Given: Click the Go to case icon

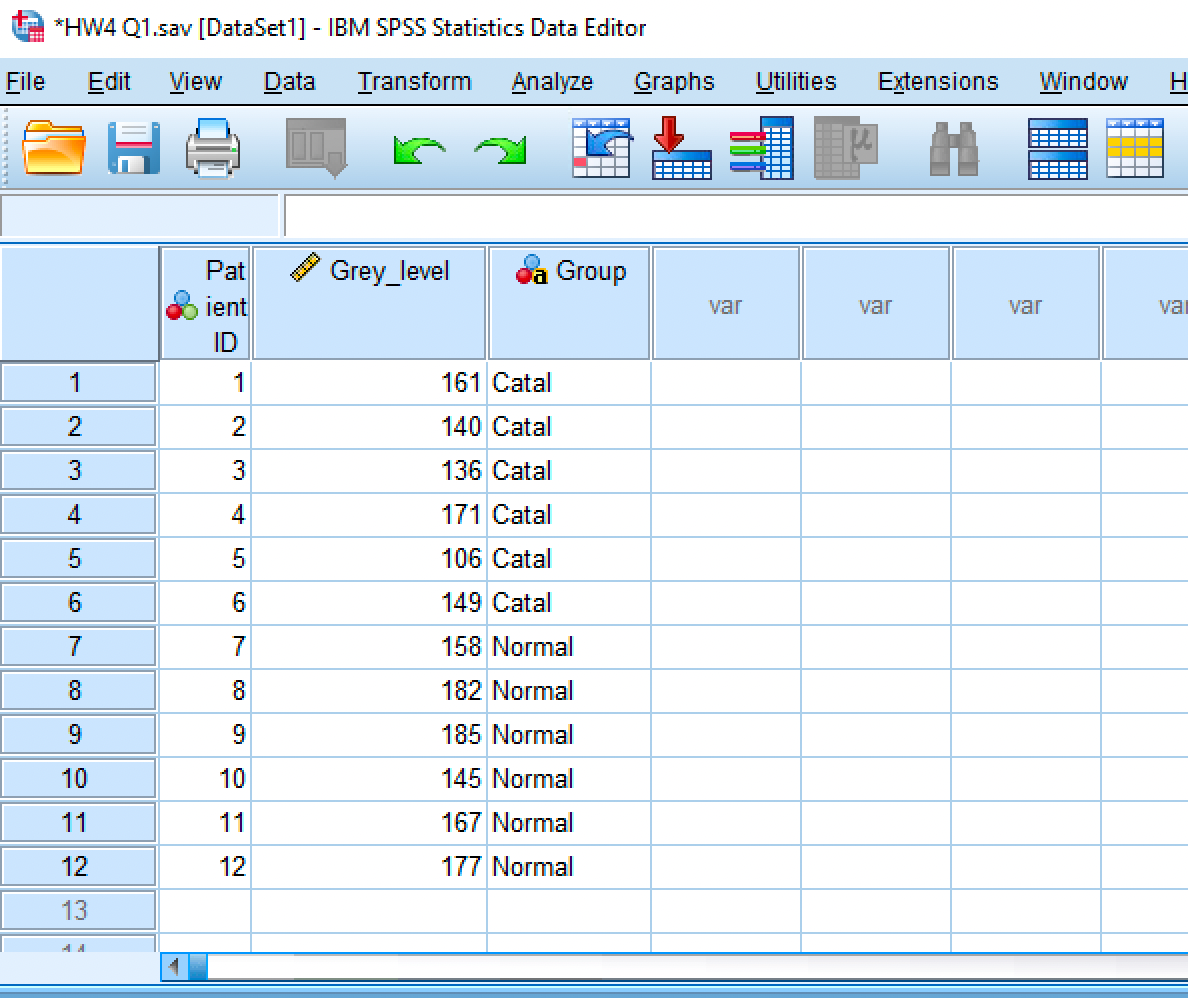Looking at the screenshot, I should point(602,148).
